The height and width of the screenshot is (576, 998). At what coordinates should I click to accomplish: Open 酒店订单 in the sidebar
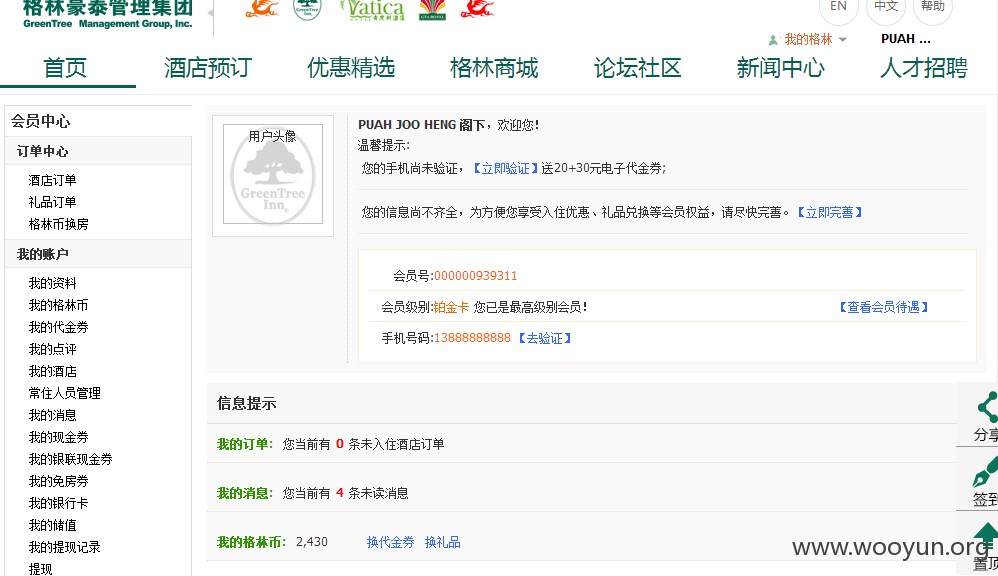[x=52, y=180]
